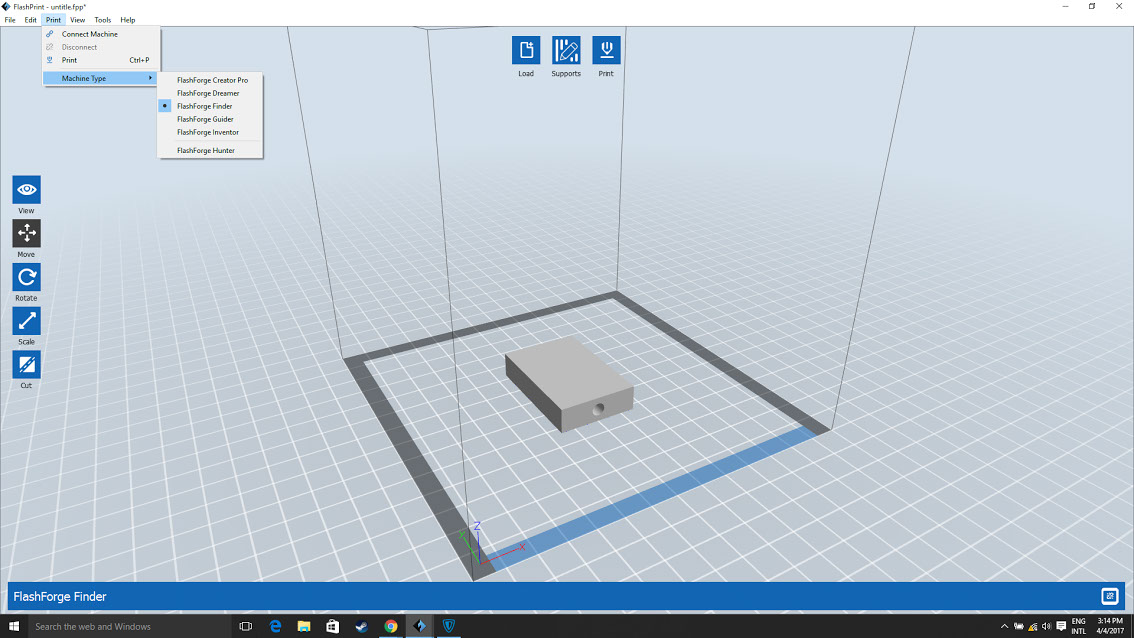Choose Print Ctrl+P menu entry

point(101,60)
